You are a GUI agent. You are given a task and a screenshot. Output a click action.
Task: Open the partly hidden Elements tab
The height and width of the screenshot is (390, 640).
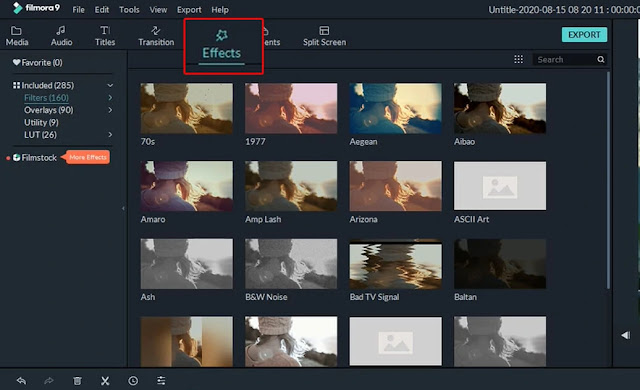click(x=272, y=37)
